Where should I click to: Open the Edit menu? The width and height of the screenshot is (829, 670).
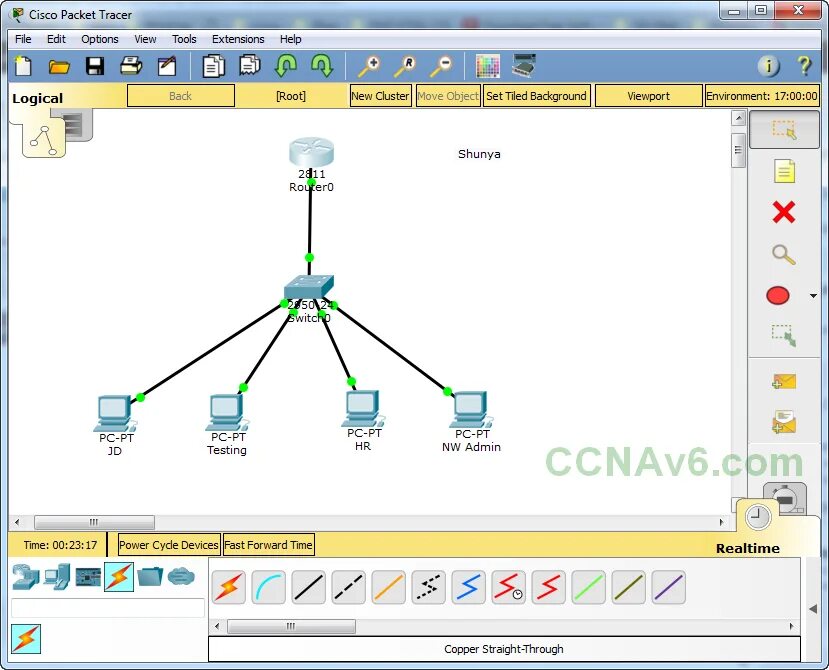56,39
